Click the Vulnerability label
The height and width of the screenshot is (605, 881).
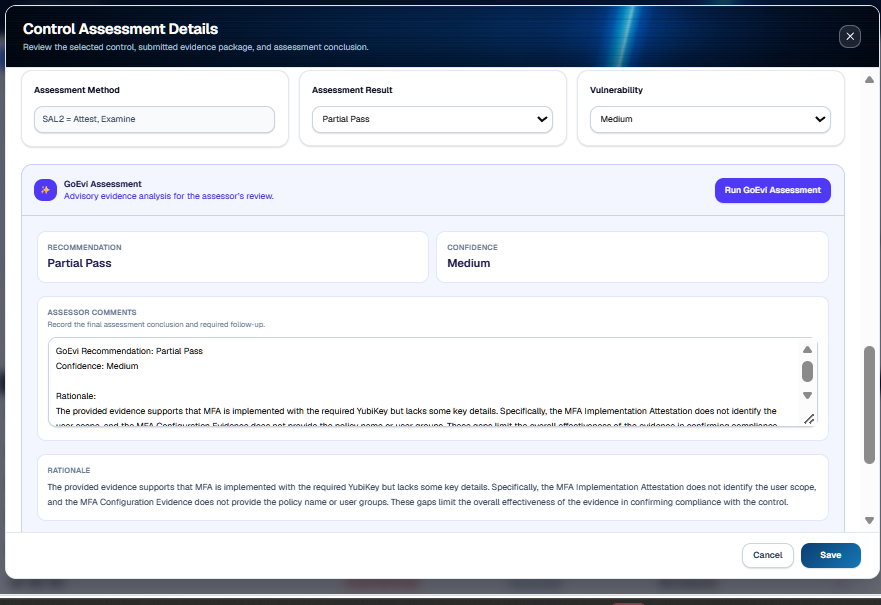(616, 90)
